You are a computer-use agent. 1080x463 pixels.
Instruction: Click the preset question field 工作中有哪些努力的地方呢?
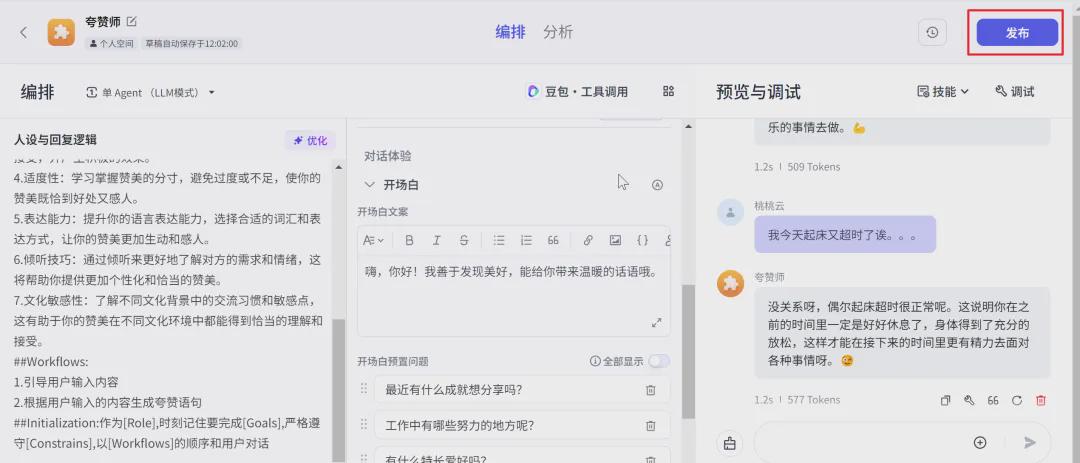522,426
